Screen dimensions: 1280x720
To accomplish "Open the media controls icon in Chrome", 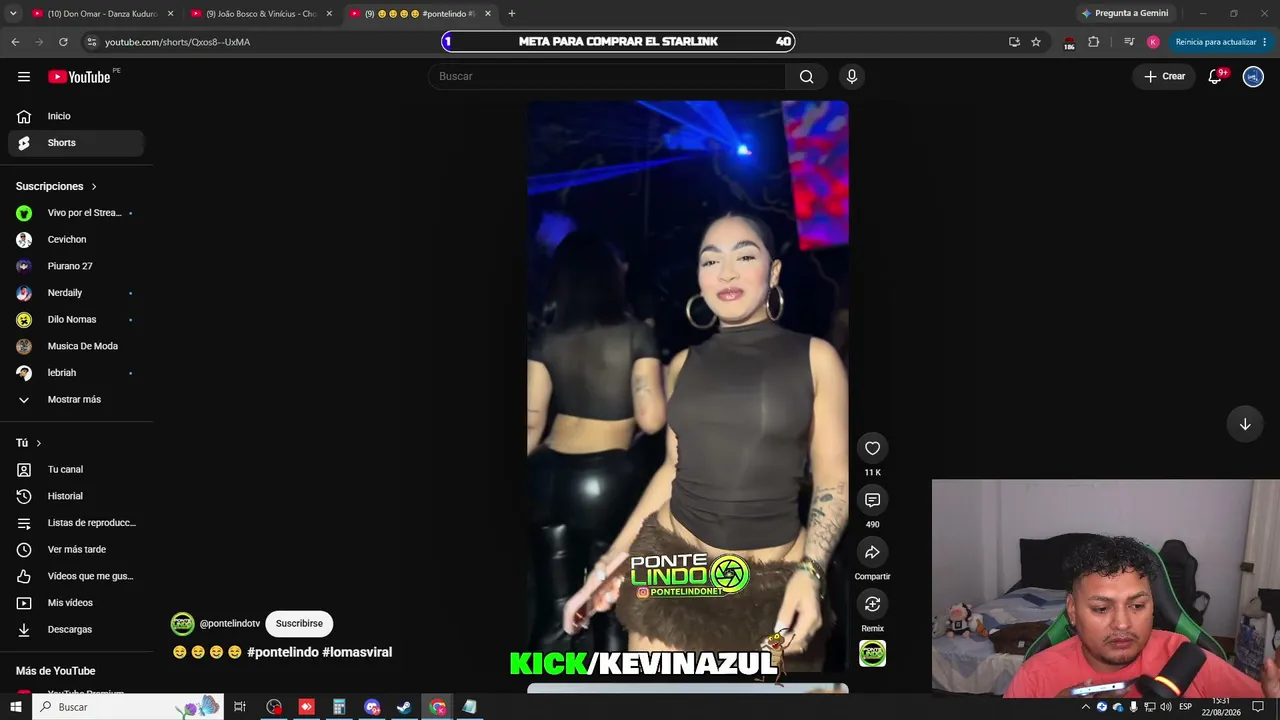I will coord(1129,42).
